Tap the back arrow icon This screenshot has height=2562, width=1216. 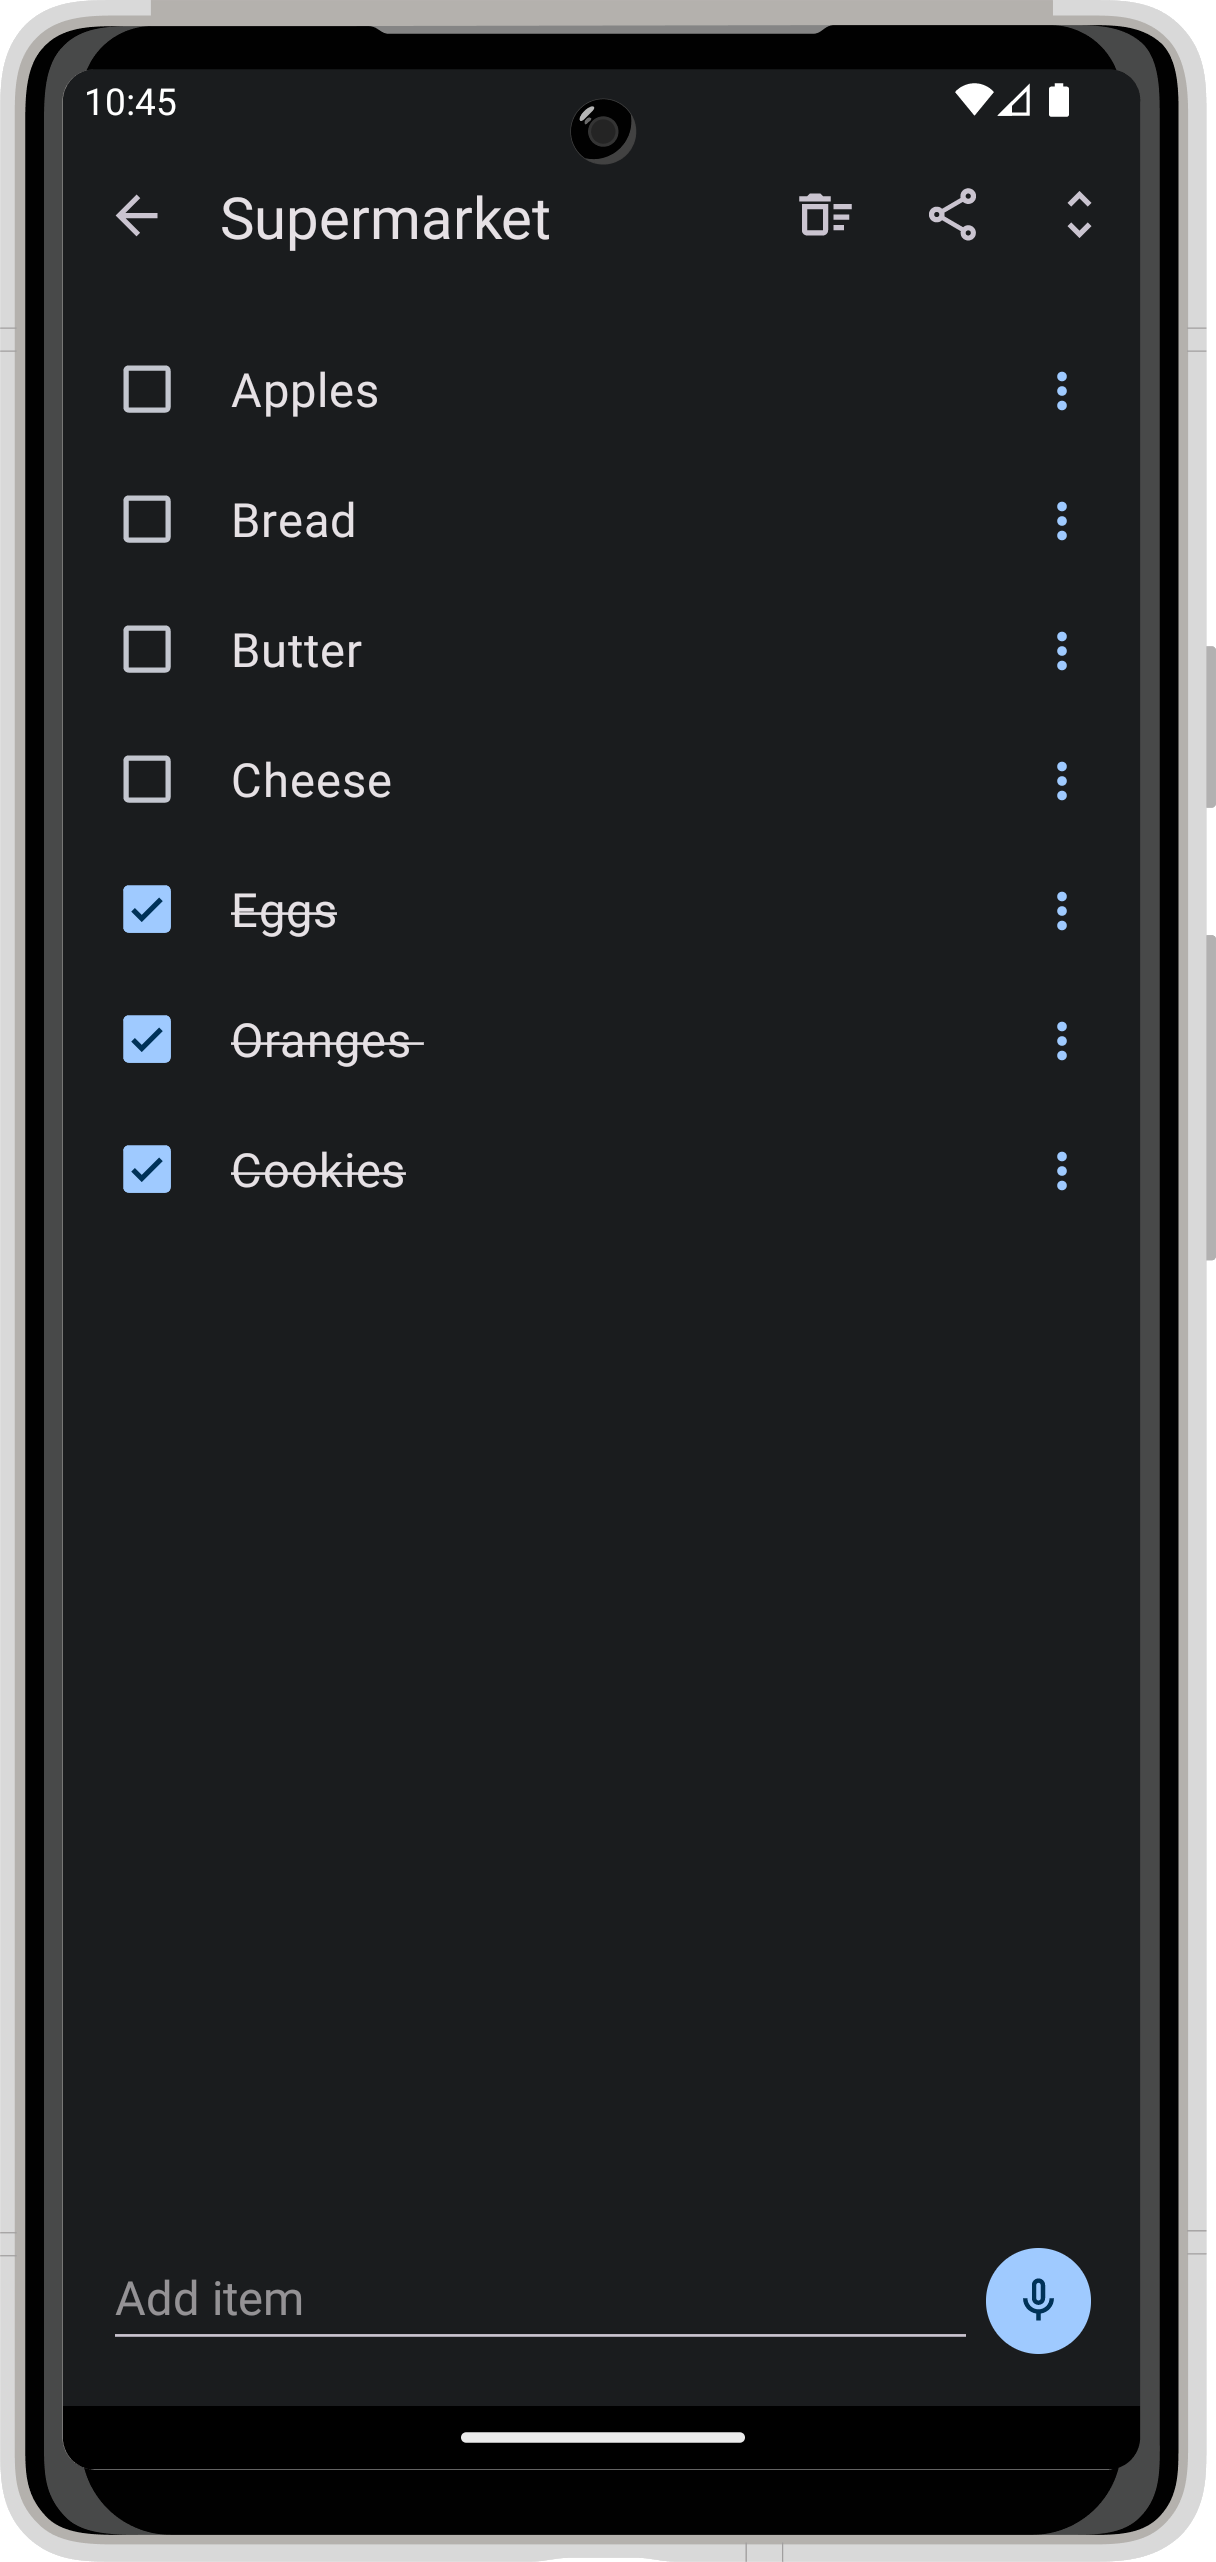[137, 216]
